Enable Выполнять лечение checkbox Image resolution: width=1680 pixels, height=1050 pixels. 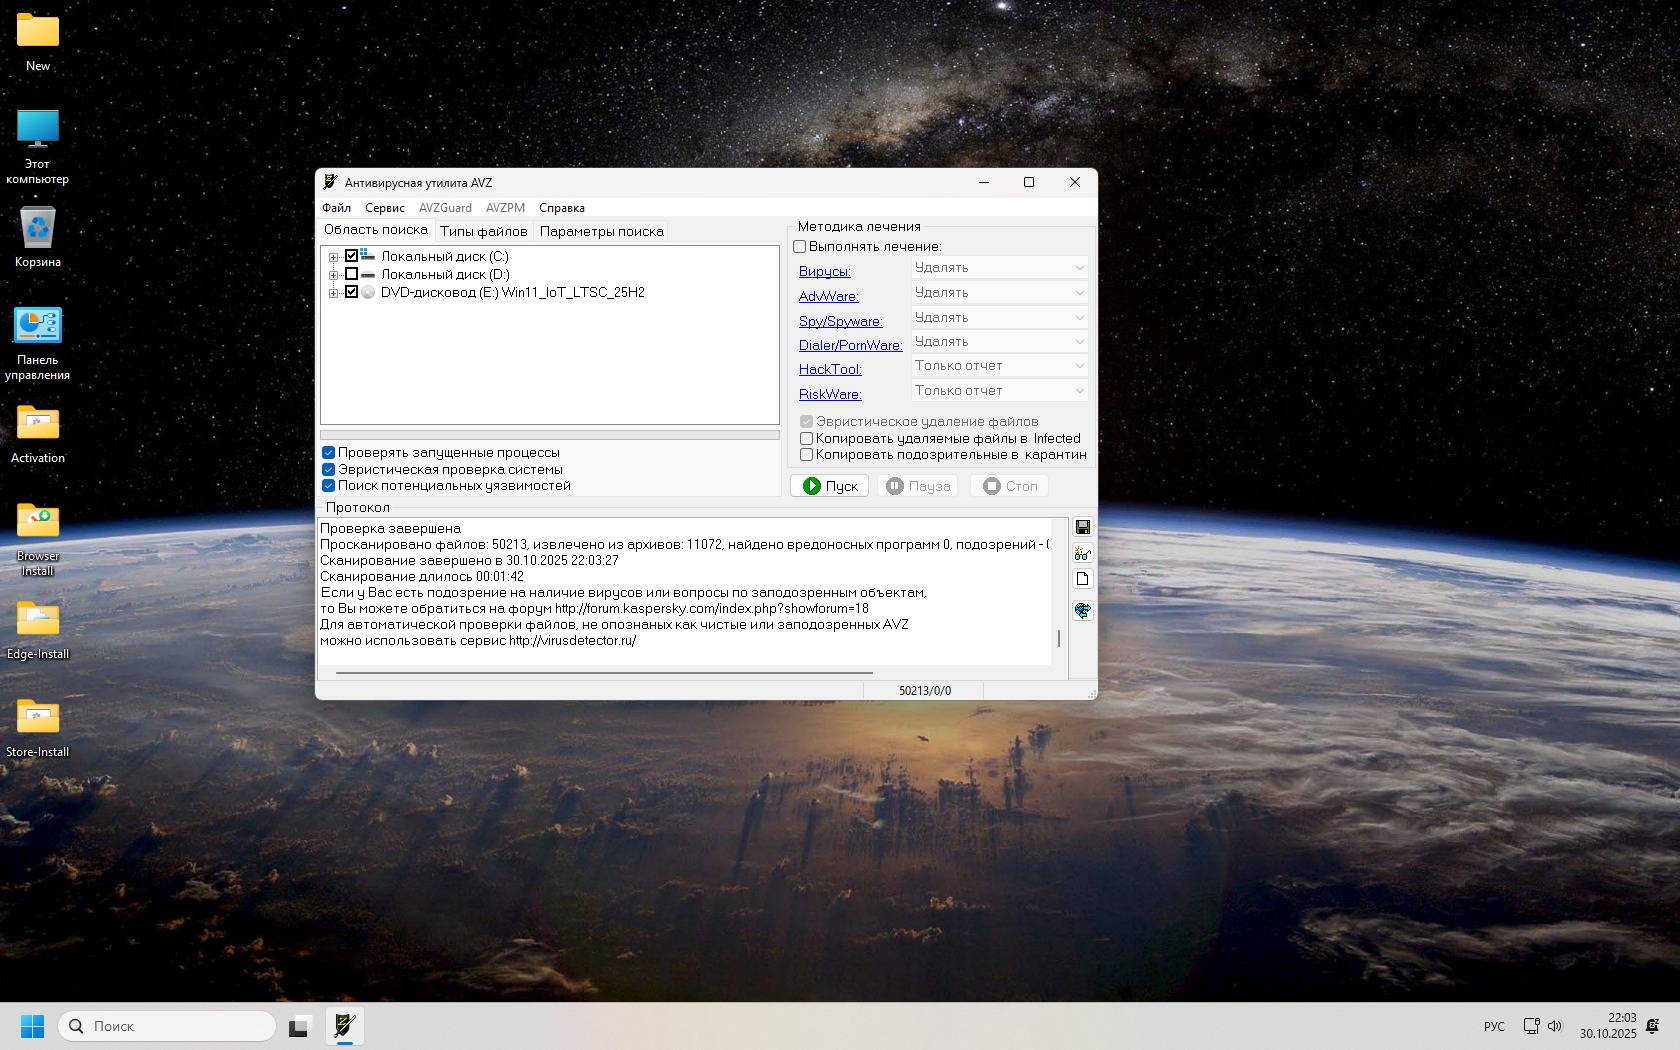tap(800, 246)
